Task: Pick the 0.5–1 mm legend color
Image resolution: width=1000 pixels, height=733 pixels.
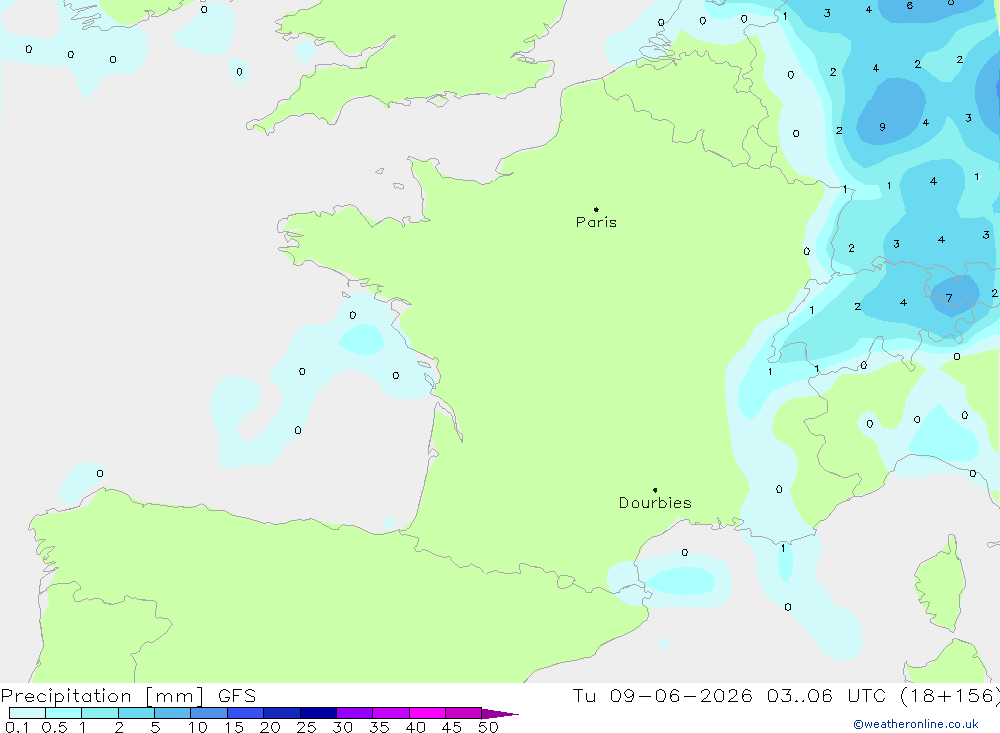Action: [x=63, y=713]
